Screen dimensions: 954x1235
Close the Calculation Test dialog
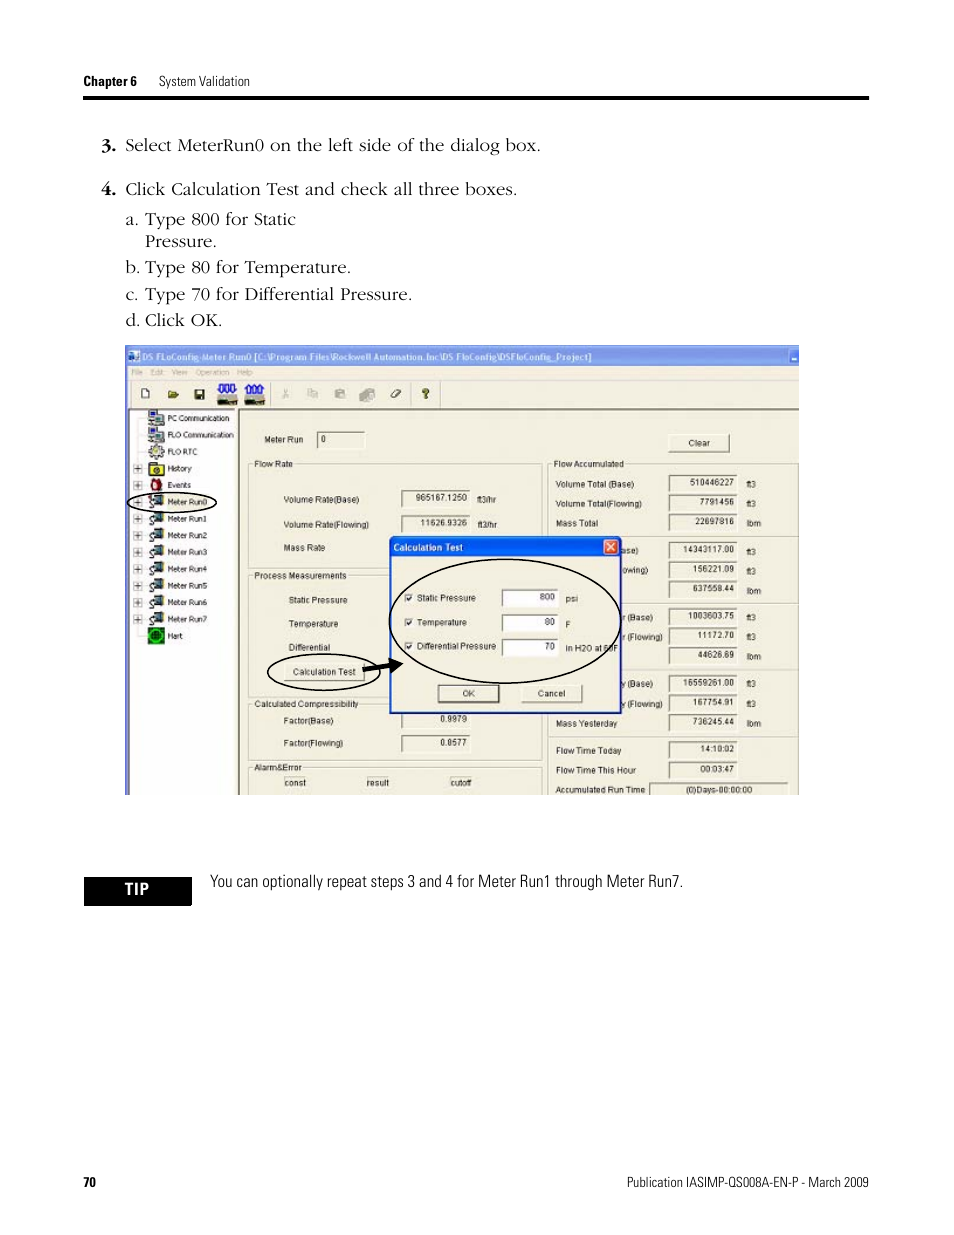pos(611,547)
